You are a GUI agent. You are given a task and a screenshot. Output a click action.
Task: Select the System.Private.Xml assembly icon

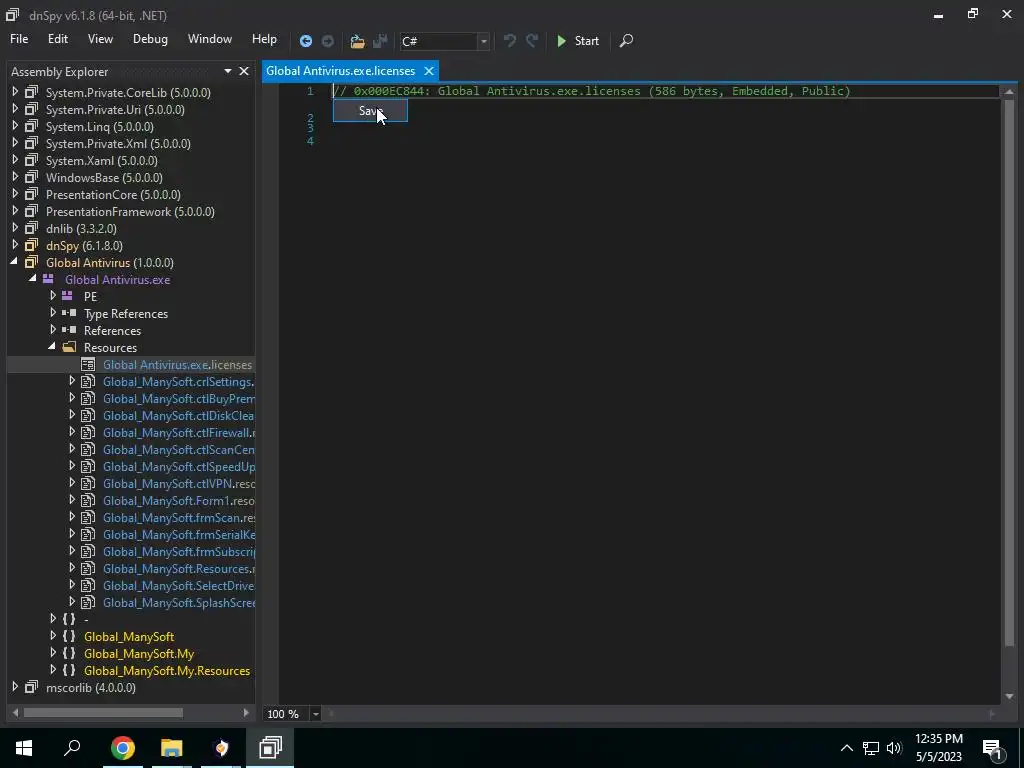(31, 143)
